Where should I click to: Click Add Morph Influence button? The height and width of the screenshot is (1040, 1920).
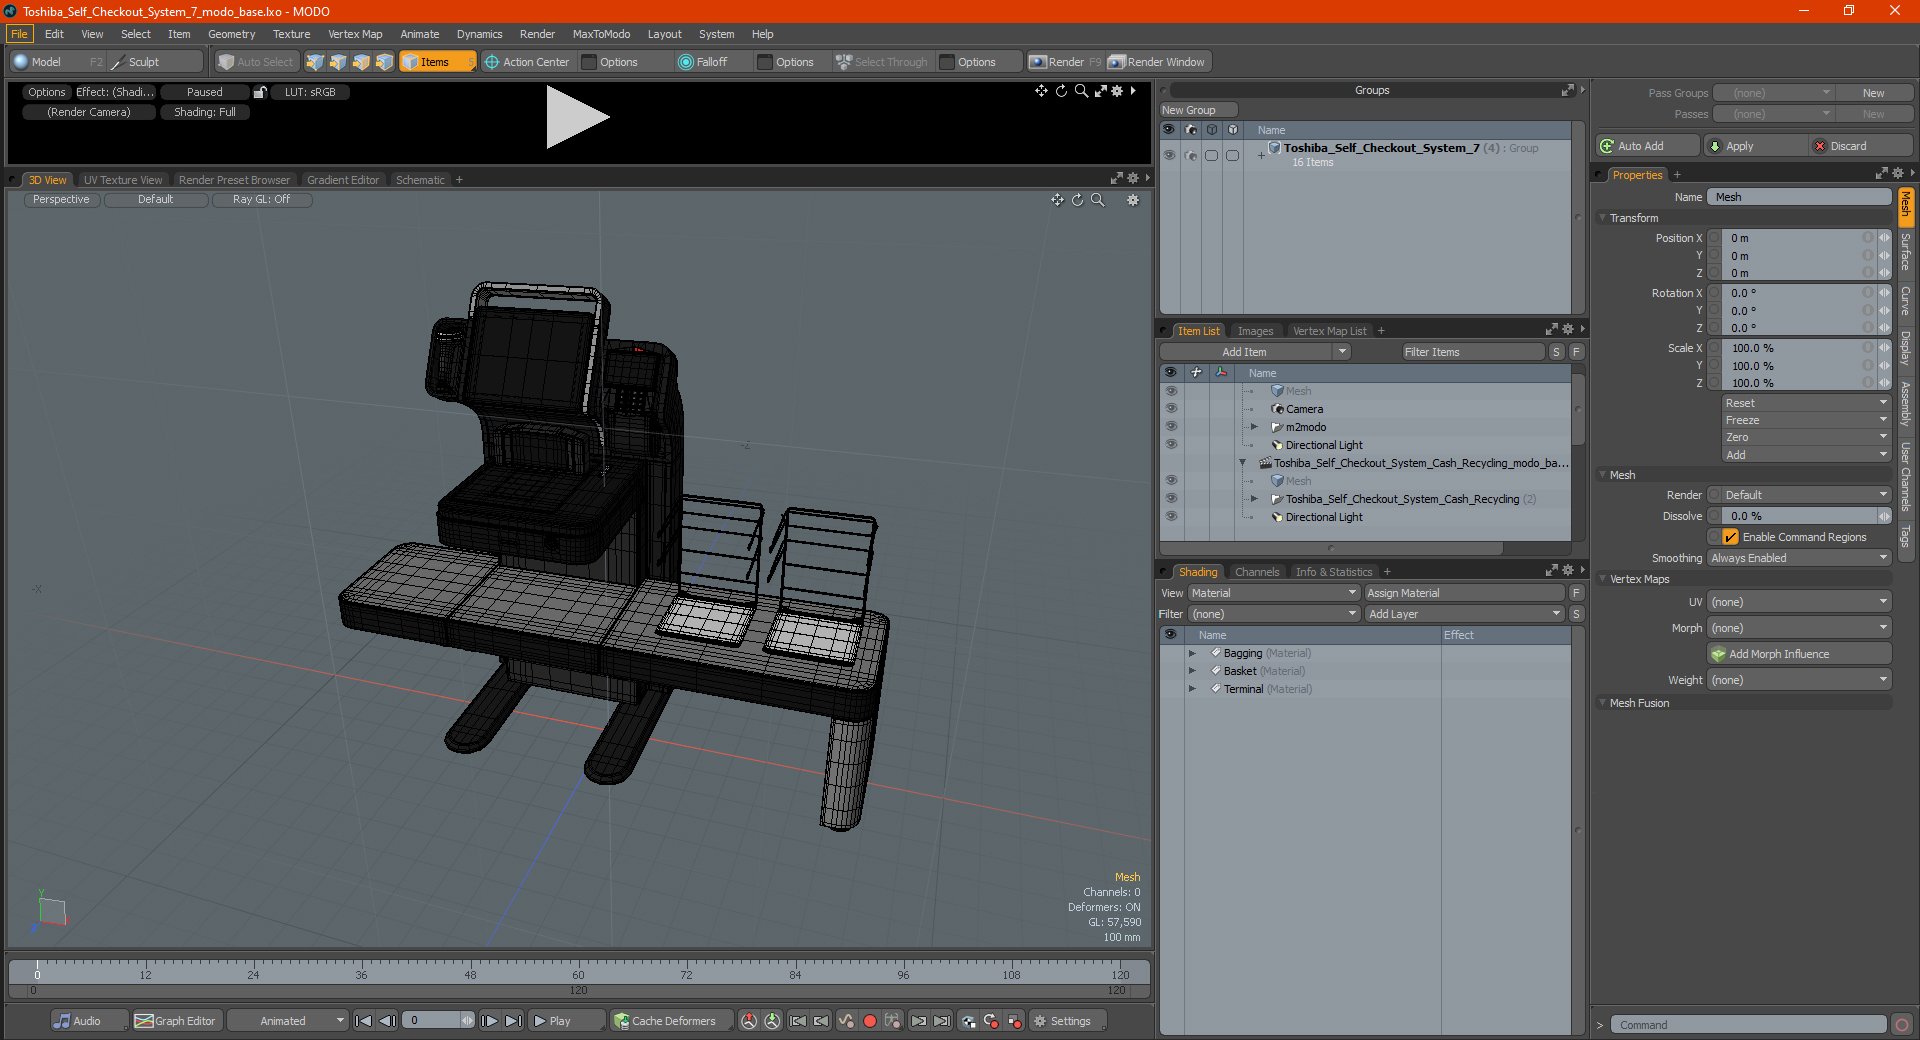pyautogui.click(x=1800, y=654)
